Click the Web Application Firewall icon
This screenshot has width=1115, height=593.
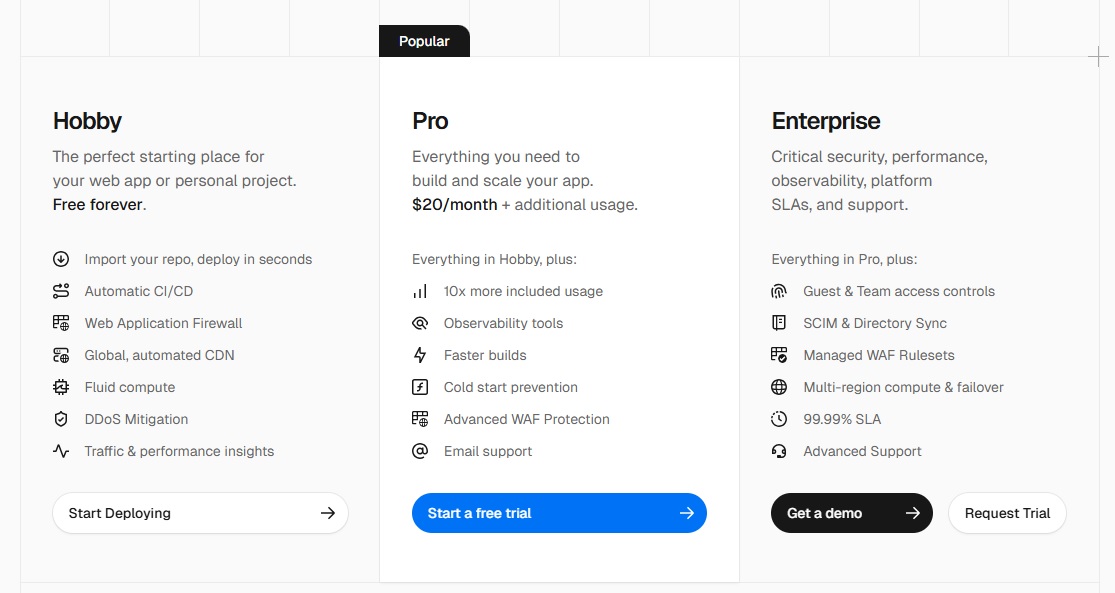click(x=61, y=324)
